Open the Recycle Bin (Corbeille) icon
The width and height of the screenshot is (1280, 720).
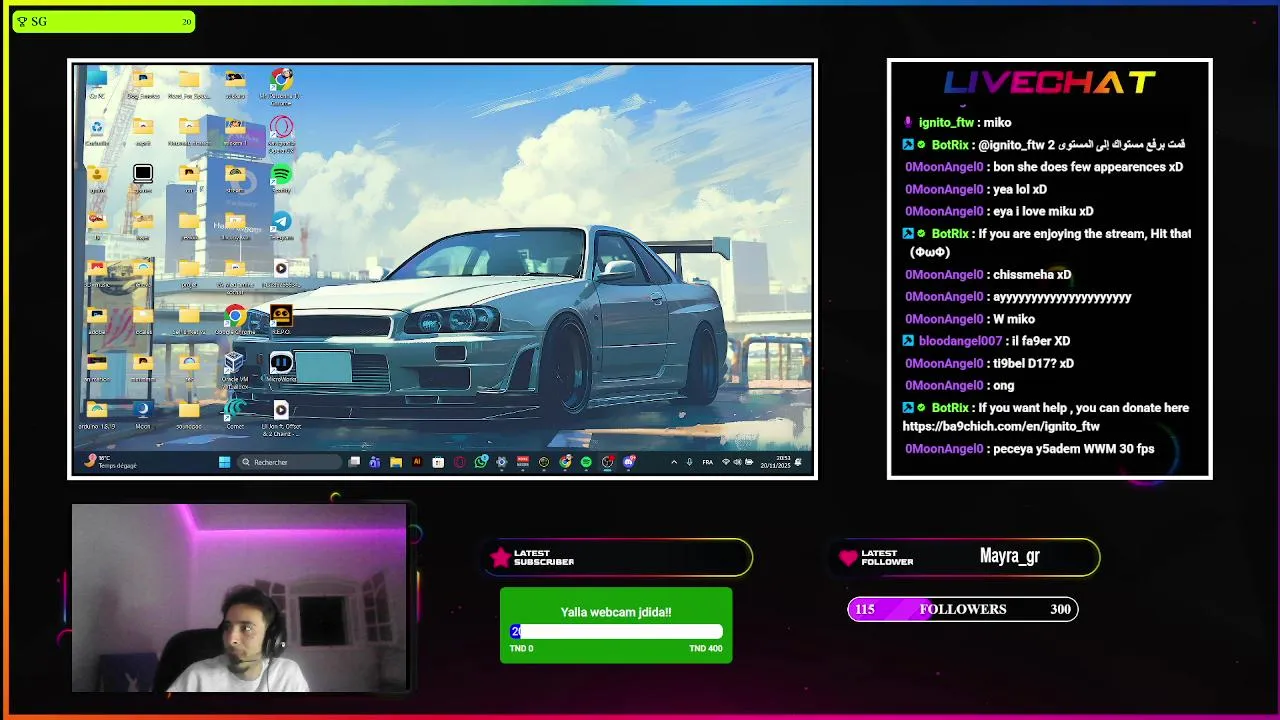[x=96, y=132]
